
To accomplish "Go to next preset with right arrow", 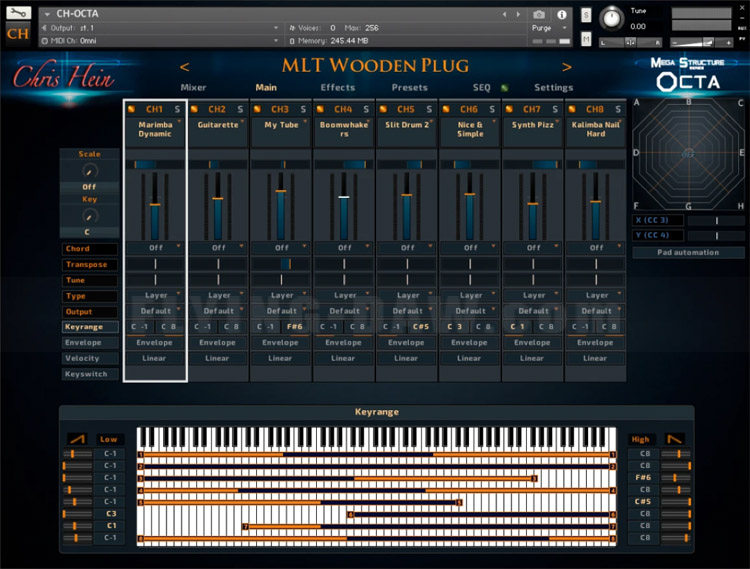I will [567, 67].
